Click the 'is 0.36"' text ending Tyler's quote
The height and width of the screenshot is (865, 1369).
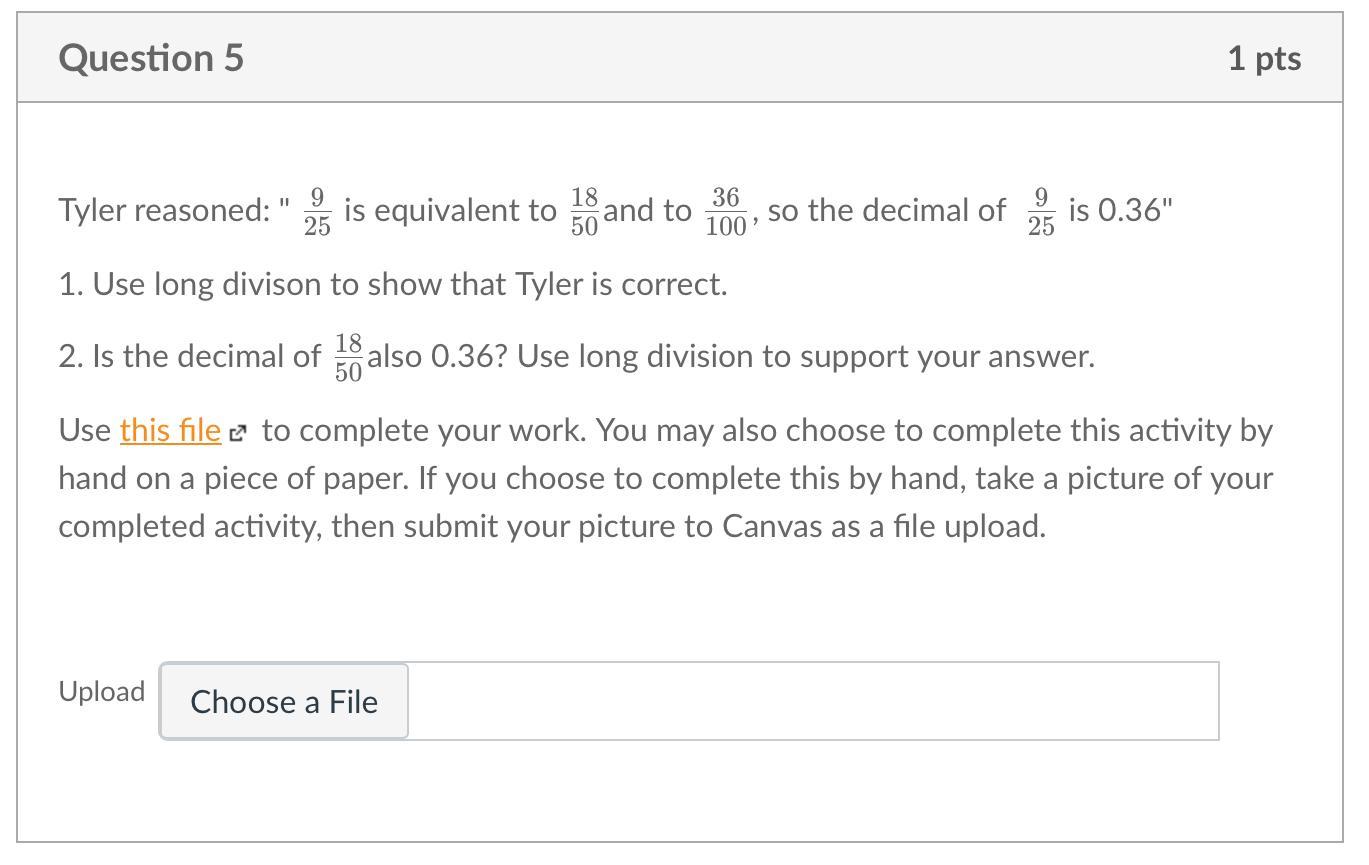click(1120, 211)
